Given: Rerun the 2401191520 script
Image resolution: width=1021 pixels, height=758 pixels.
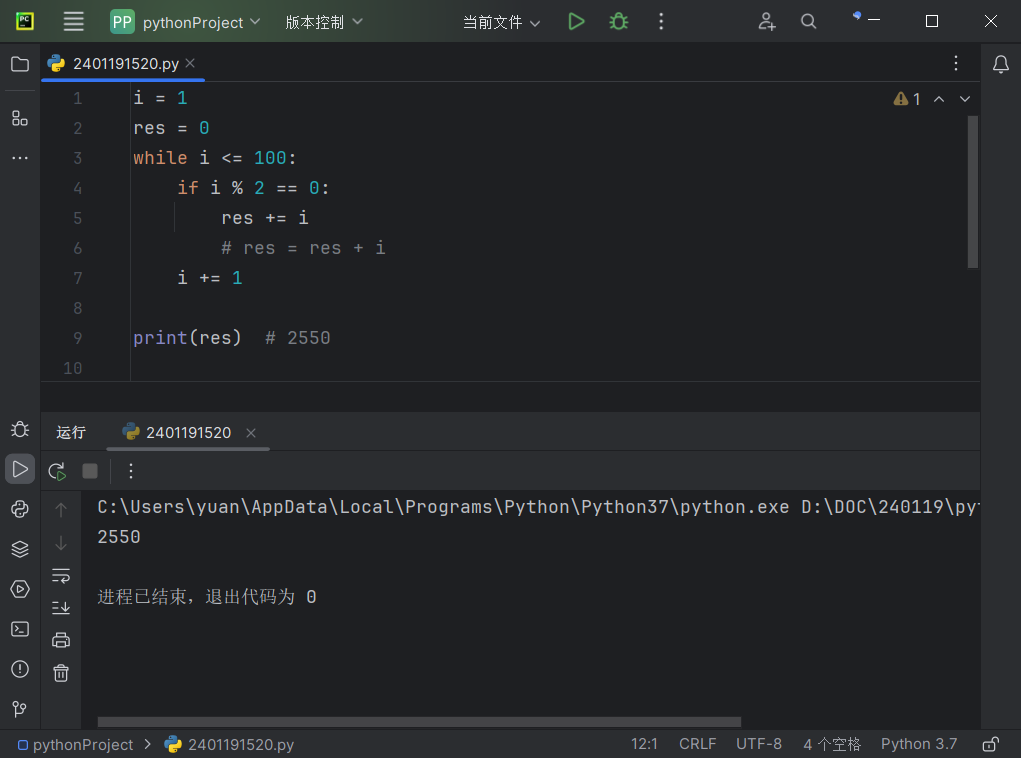Looking at the screenshot, I should point(57,471).
